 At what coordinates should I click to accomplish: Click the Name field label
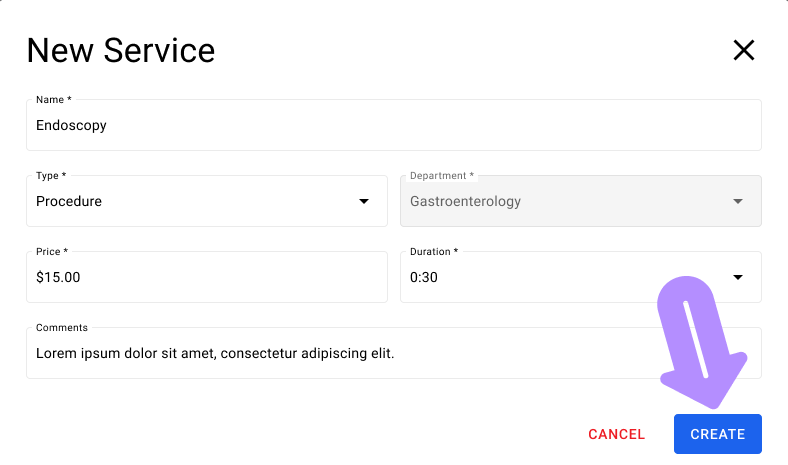tap(53, 100)
